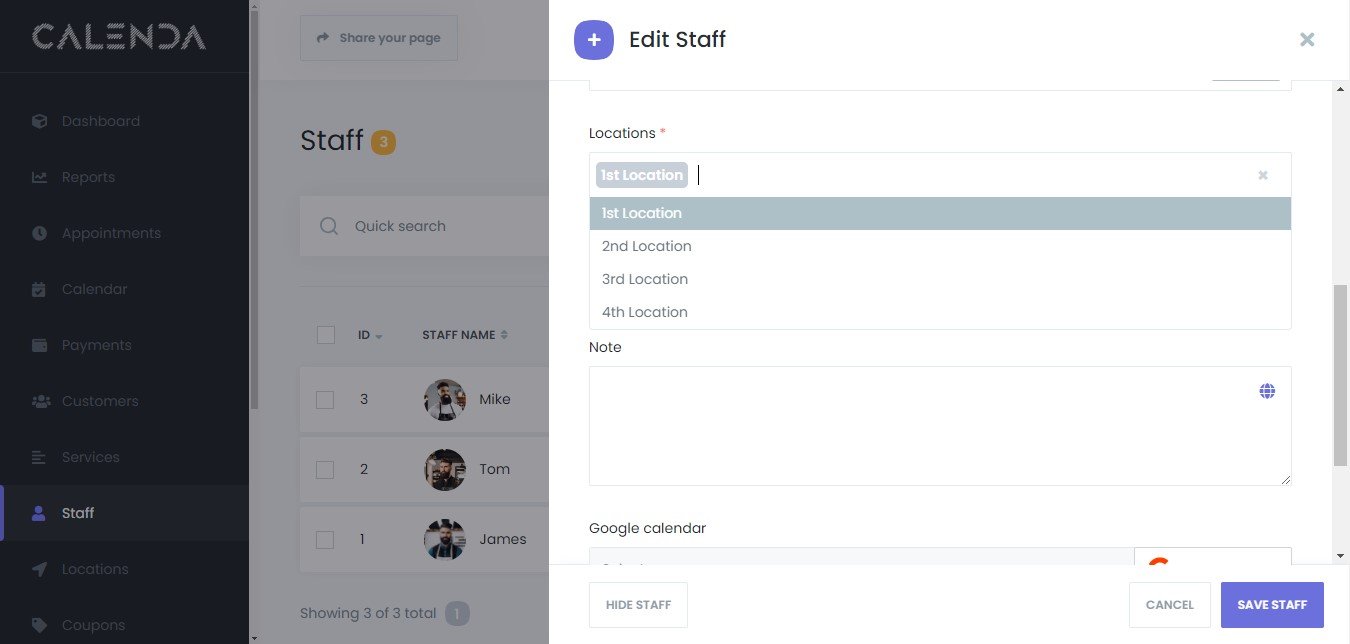Click the Appointments clock icon
Image resolution: width=1350 pixels, height=644 pixels.
coord(39,233)
